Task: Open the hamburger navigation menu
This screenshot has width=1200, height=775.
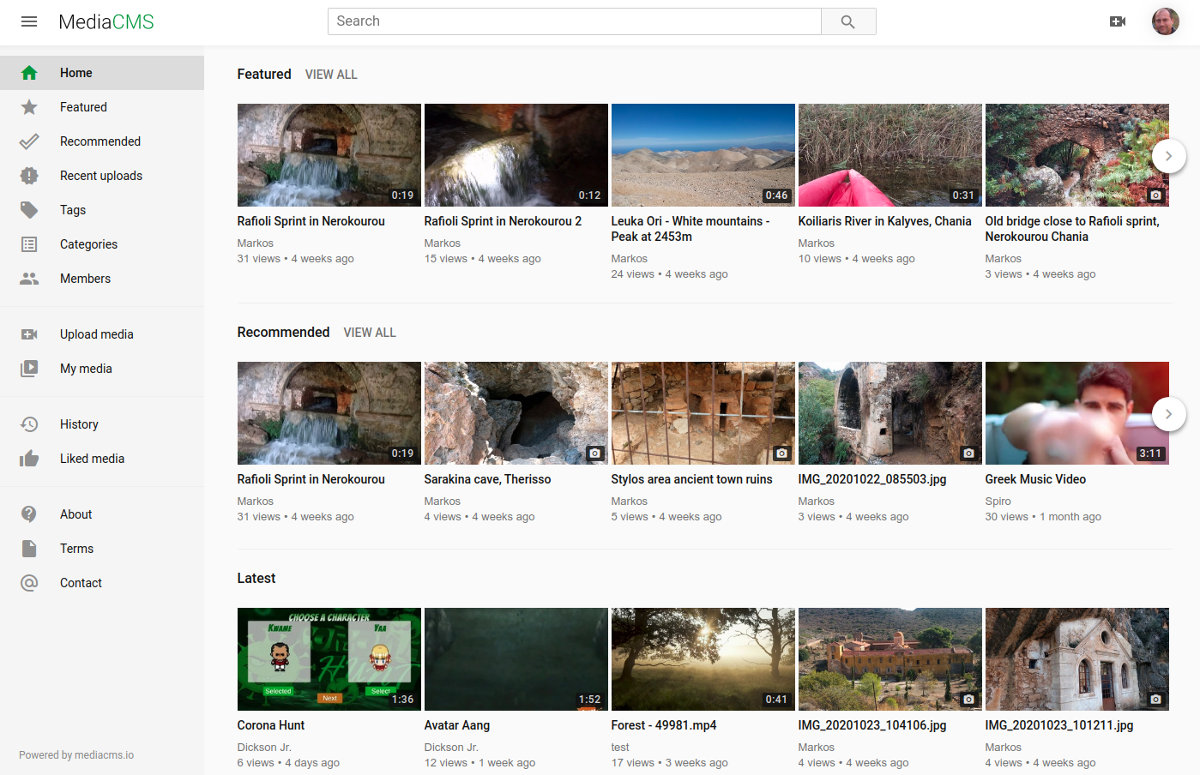Action: pyautogui.click(x=29, y=21)
